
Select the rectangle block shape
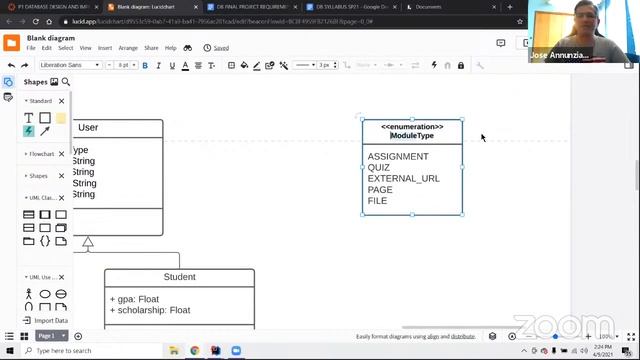click(x=45, y=118)
